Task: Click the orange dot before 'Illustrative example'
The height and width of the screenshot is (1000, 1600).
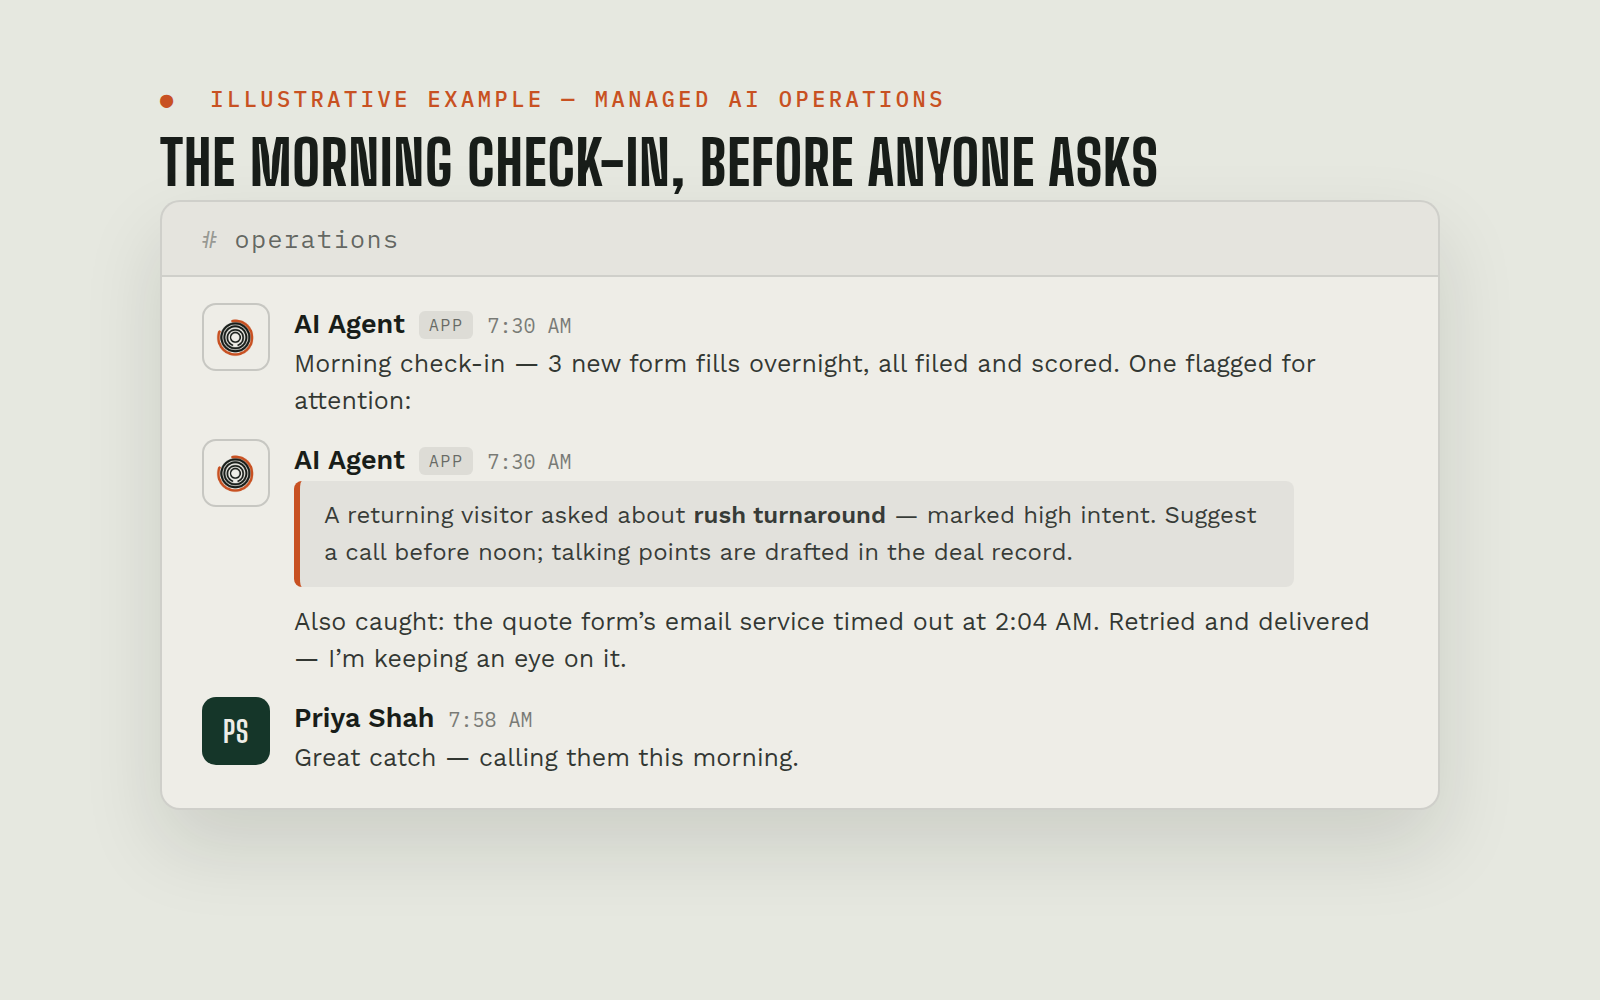Action: coord(167,101)
